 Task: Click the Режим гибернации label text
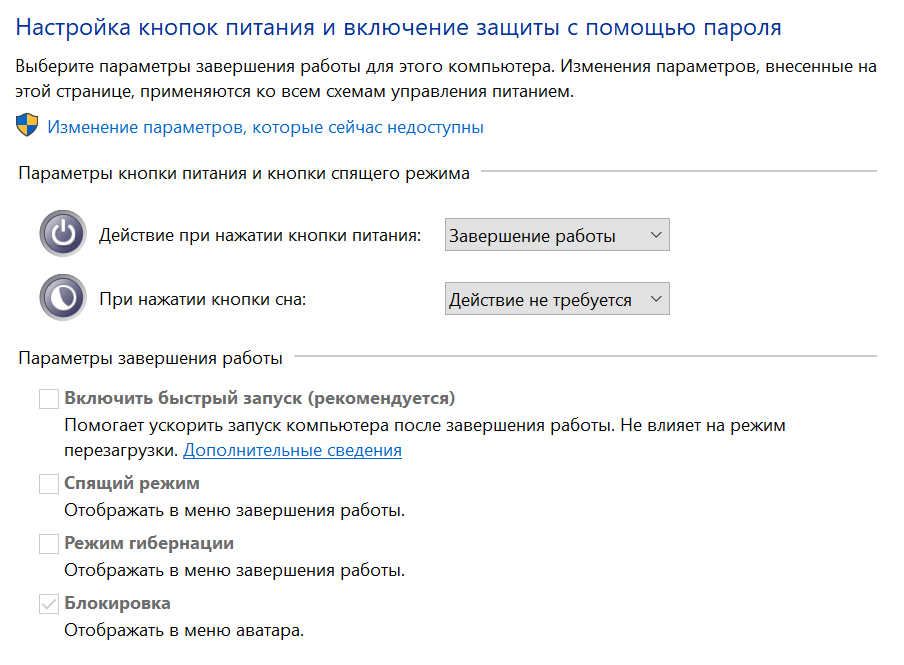pos(149,543)
